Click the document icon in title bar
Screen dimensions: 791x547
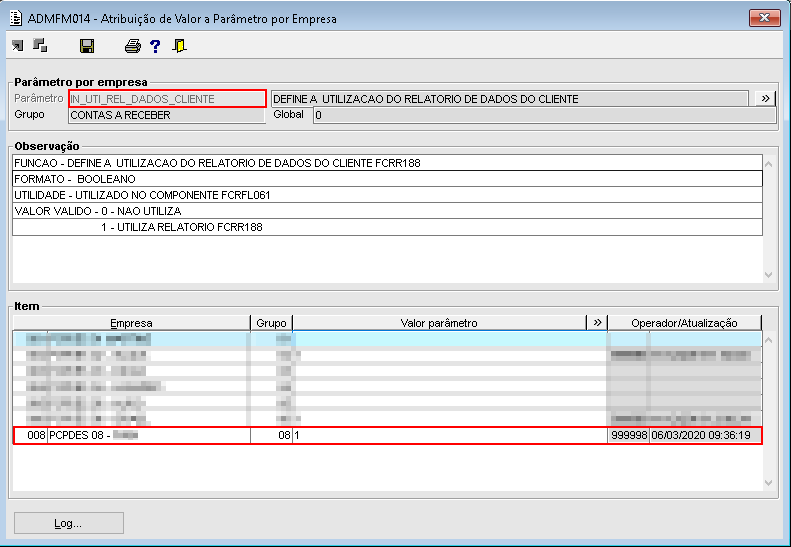click(x=16, y=19)
